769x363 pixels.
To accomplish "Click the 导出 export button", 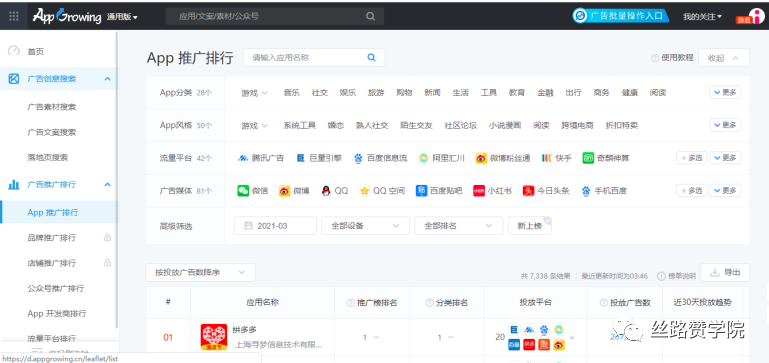I will [x=725, y=272].
